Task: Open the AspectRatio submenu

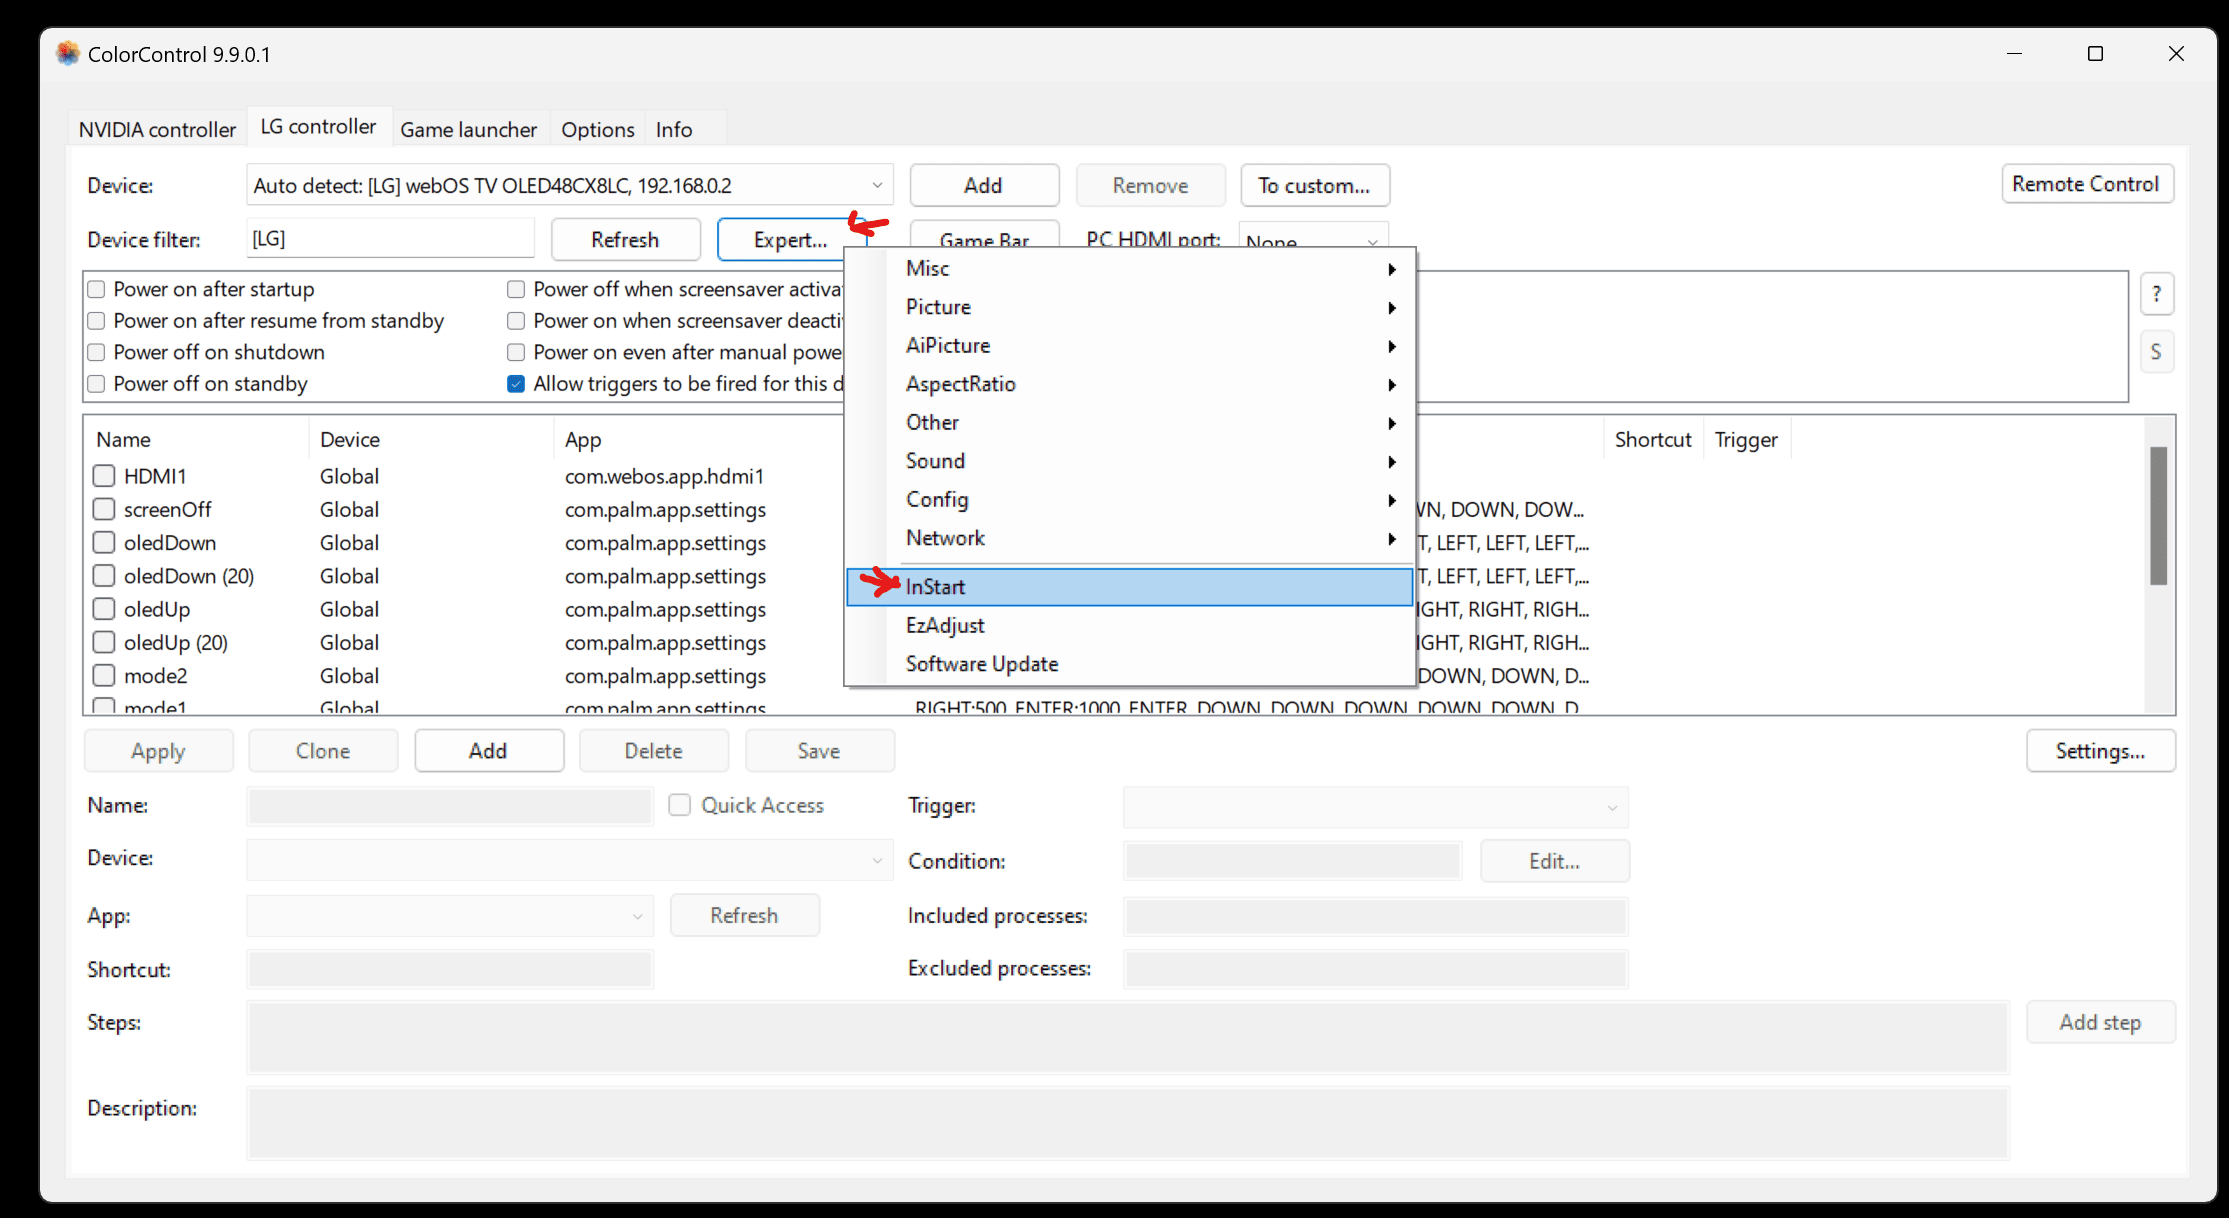Action: point(1130,384)
